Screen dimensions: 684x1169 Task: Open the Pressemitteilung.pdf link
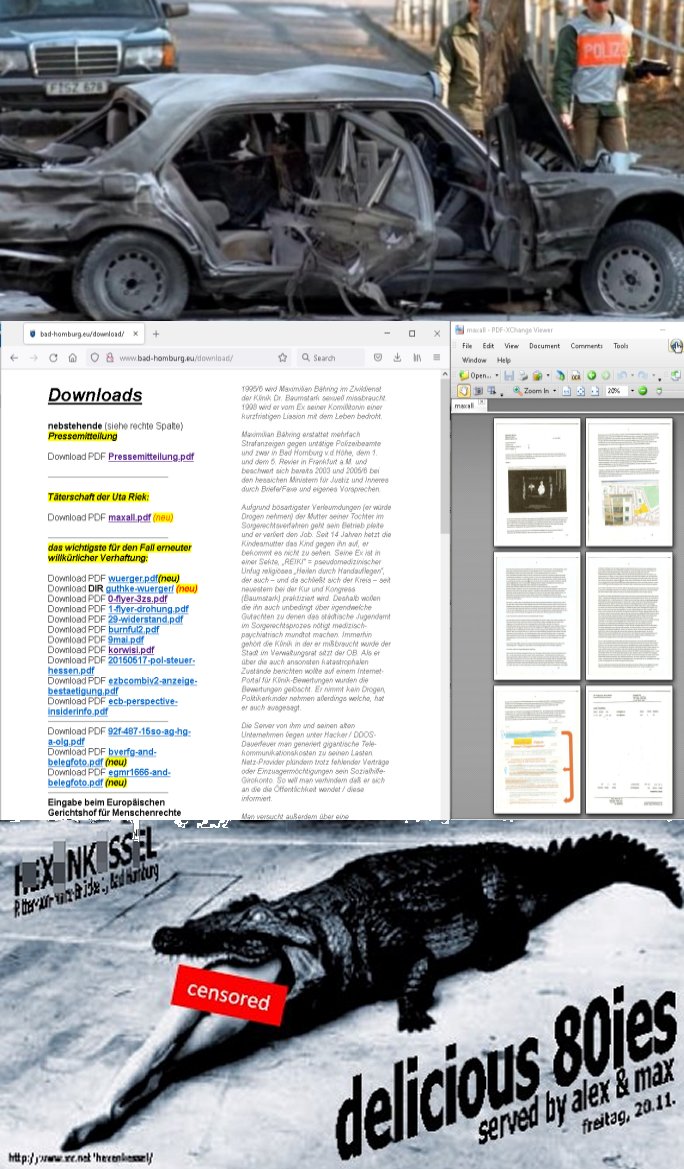tap(151, 457)
